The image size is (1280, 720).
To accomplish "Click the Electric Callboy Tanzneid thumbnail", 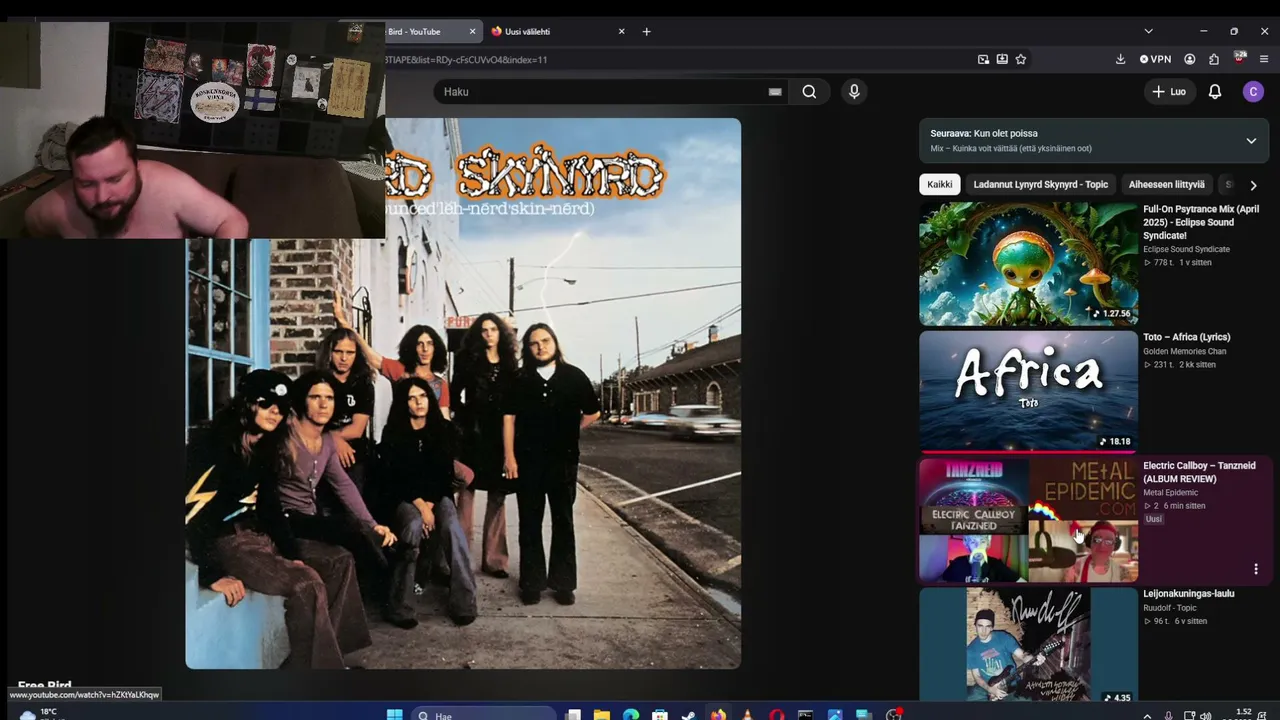I will 1028,520.
